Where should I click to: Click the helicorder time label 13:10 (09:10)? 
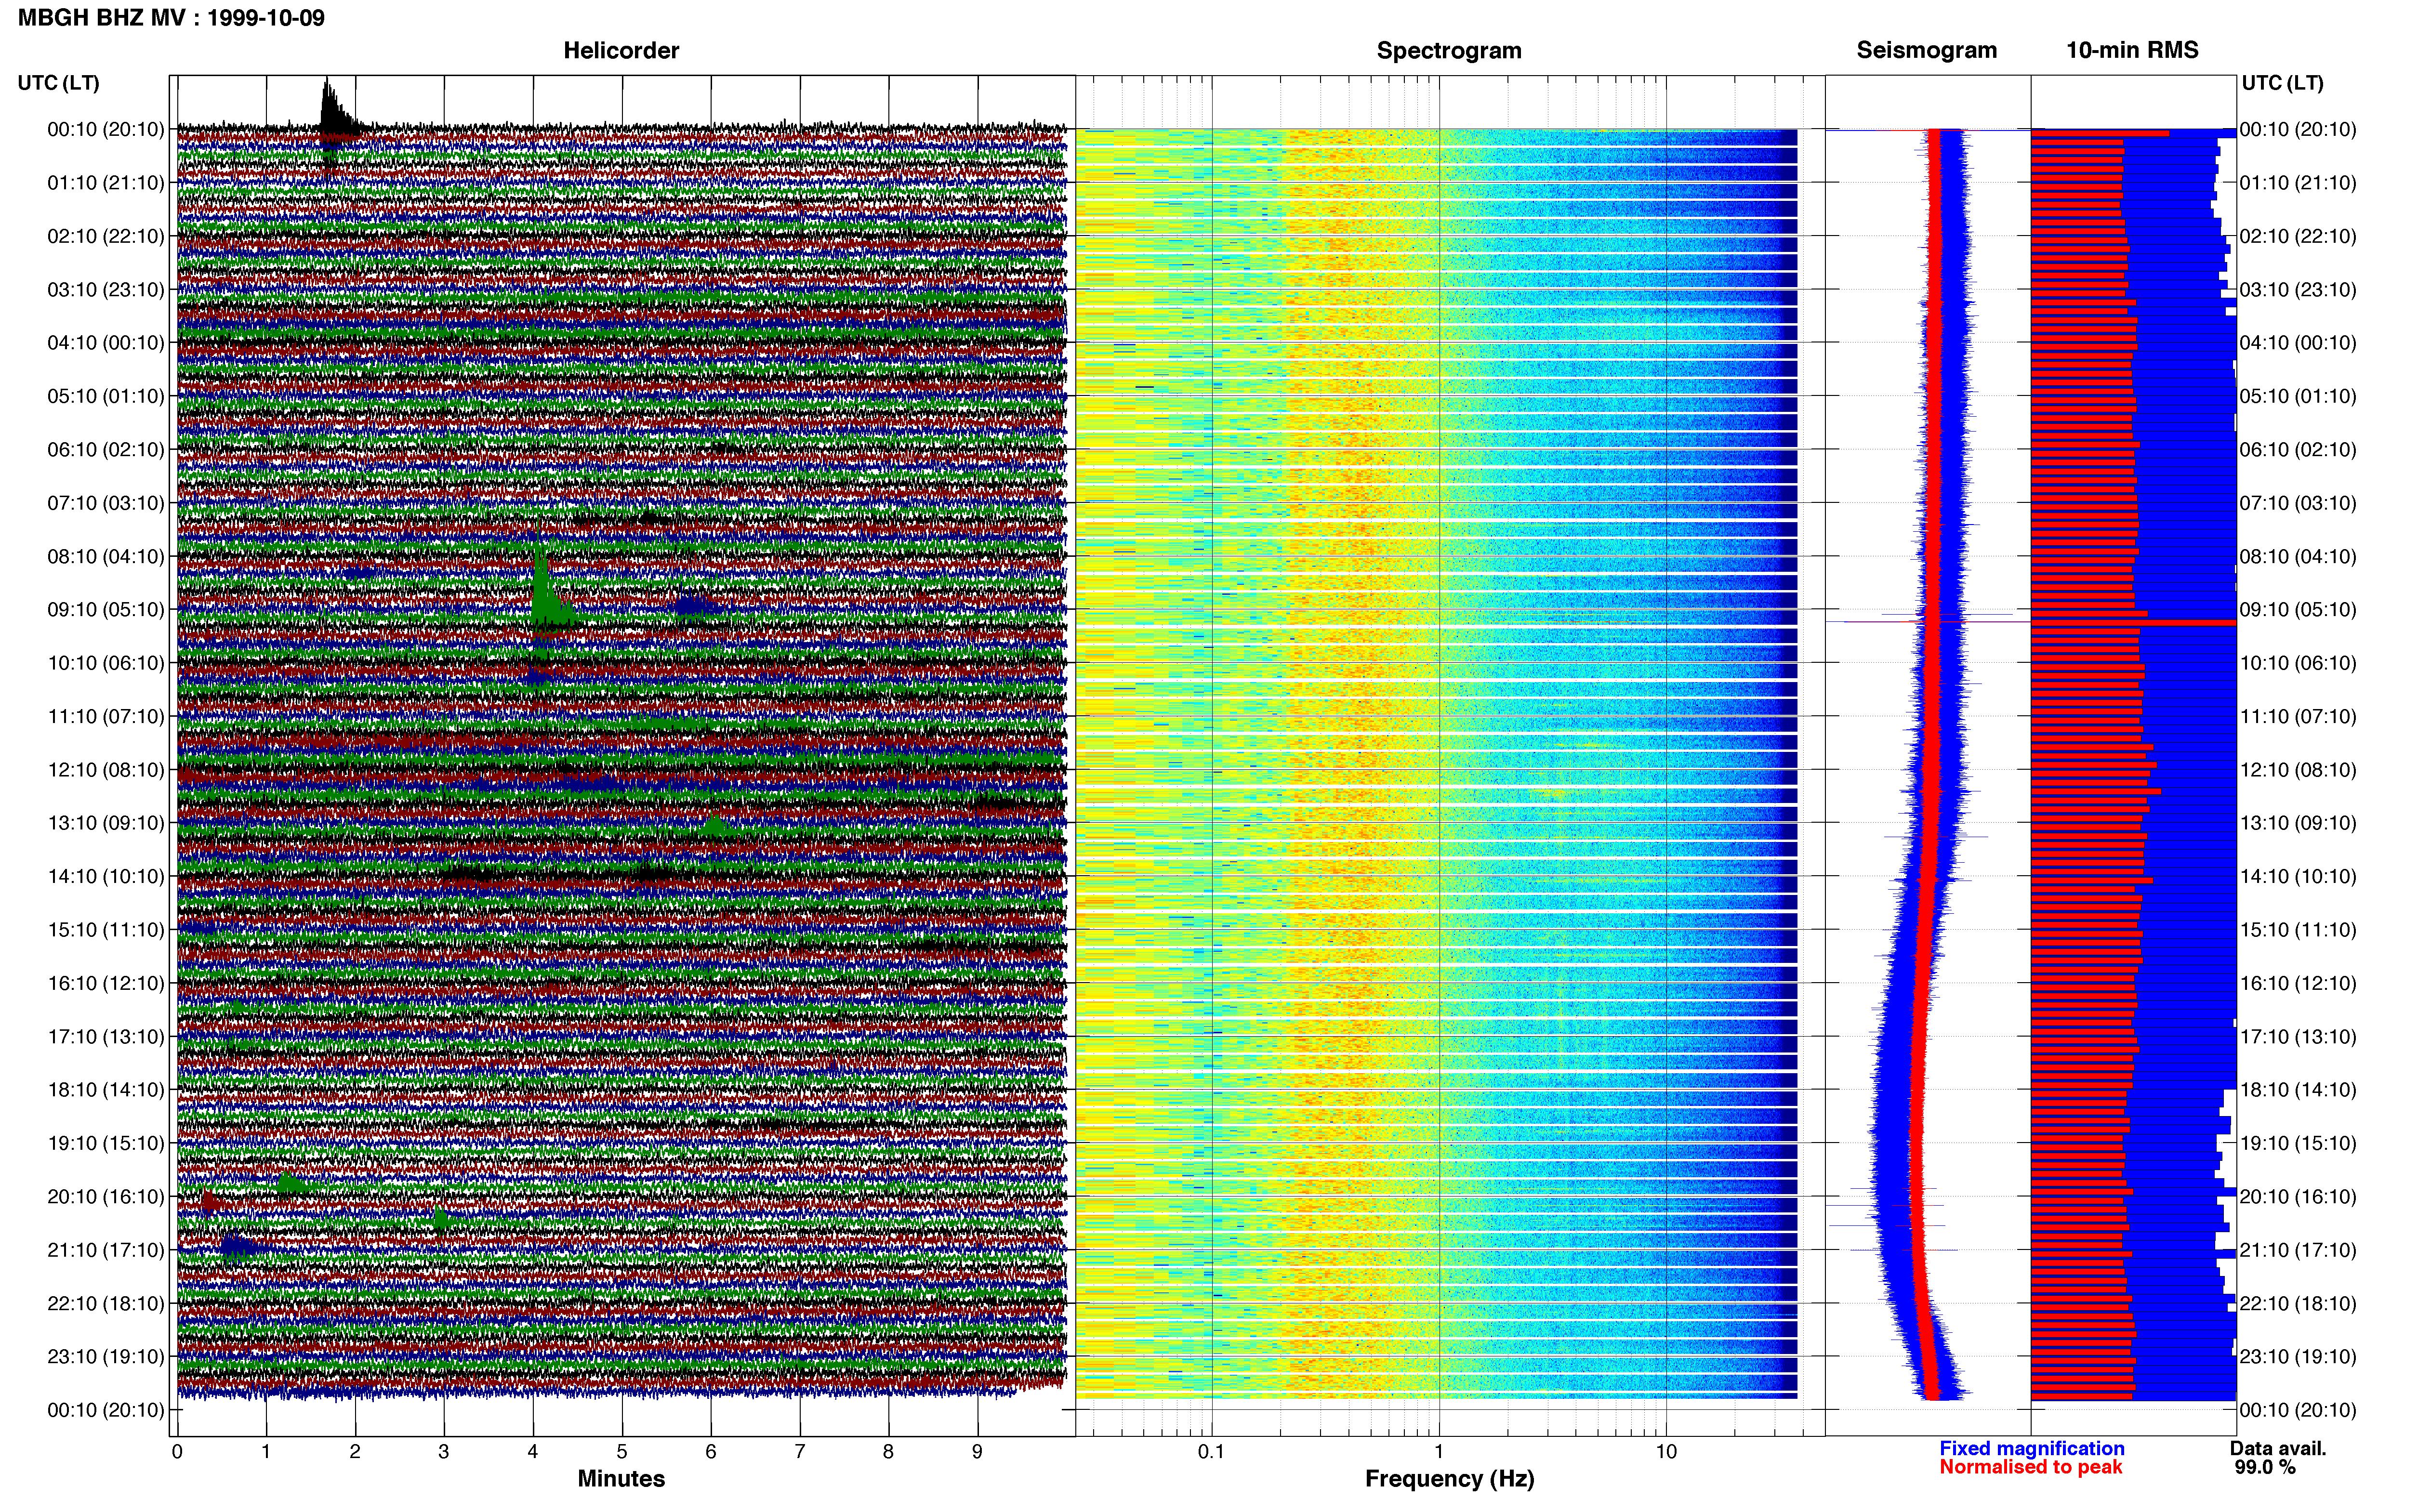[x=106, y=823]
